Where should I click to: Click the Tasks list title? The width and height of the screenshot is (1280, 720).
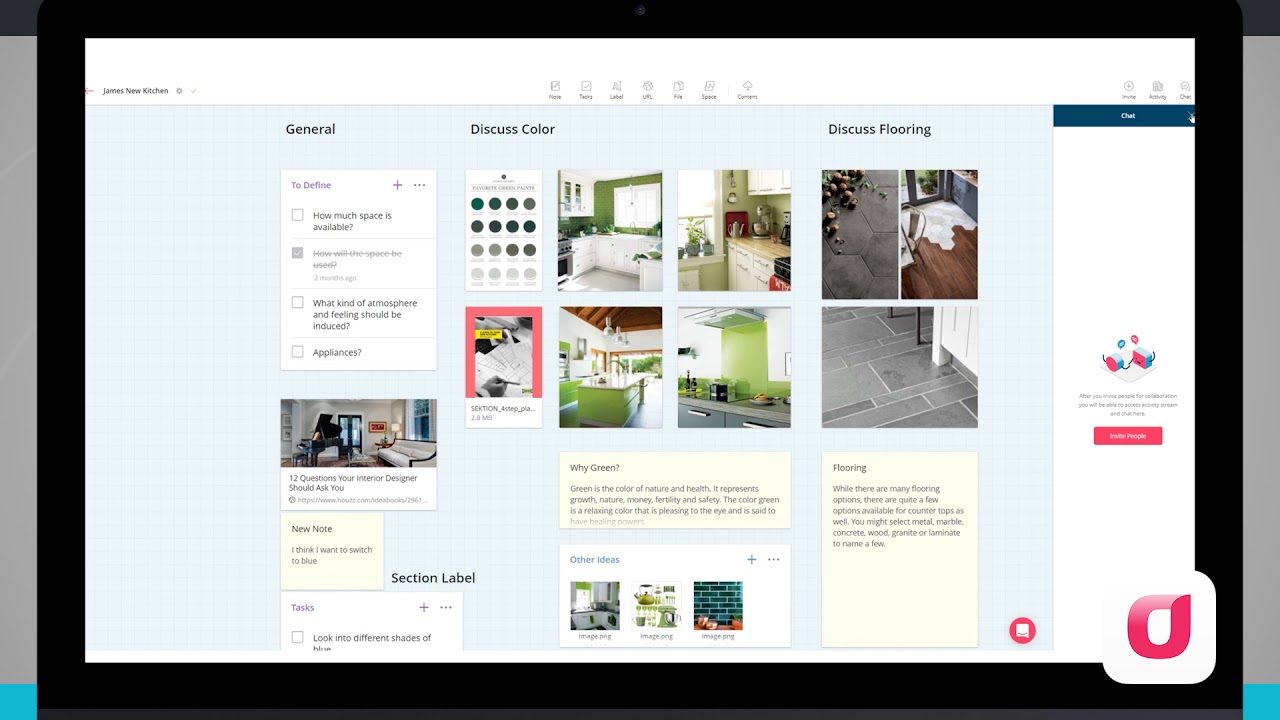(x=303, y=608)
